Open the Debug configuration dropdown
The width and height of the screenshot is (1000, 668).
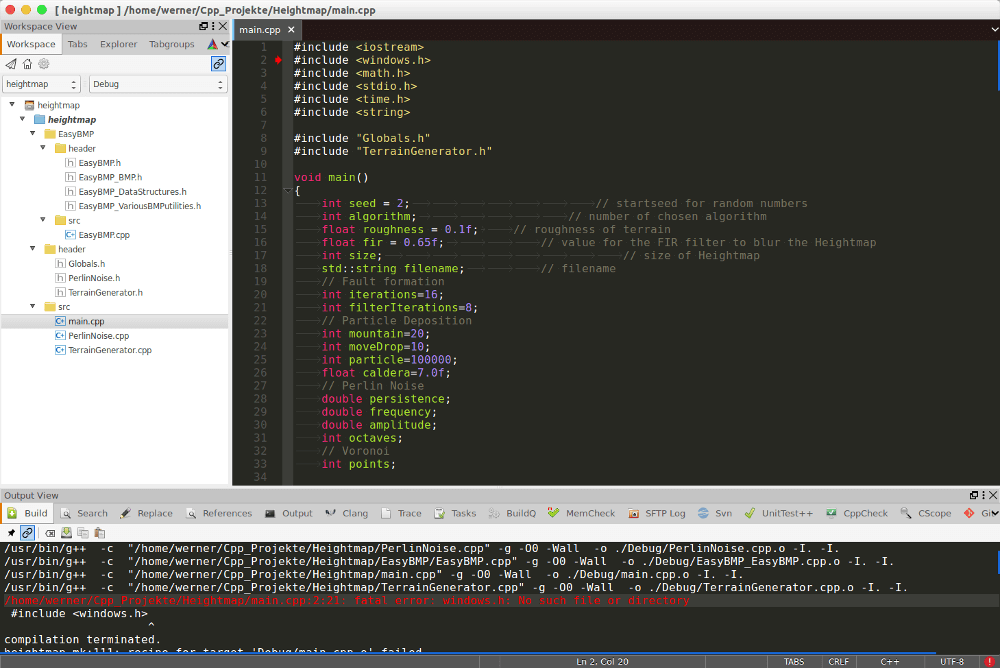[x=158, y=85]
